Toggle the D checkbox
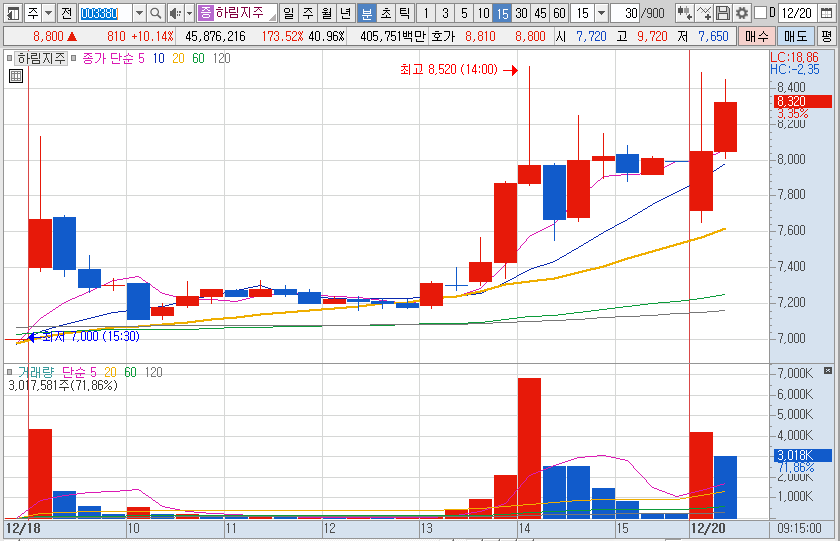This screenshot has width=840, height=541. pos(760,12)
